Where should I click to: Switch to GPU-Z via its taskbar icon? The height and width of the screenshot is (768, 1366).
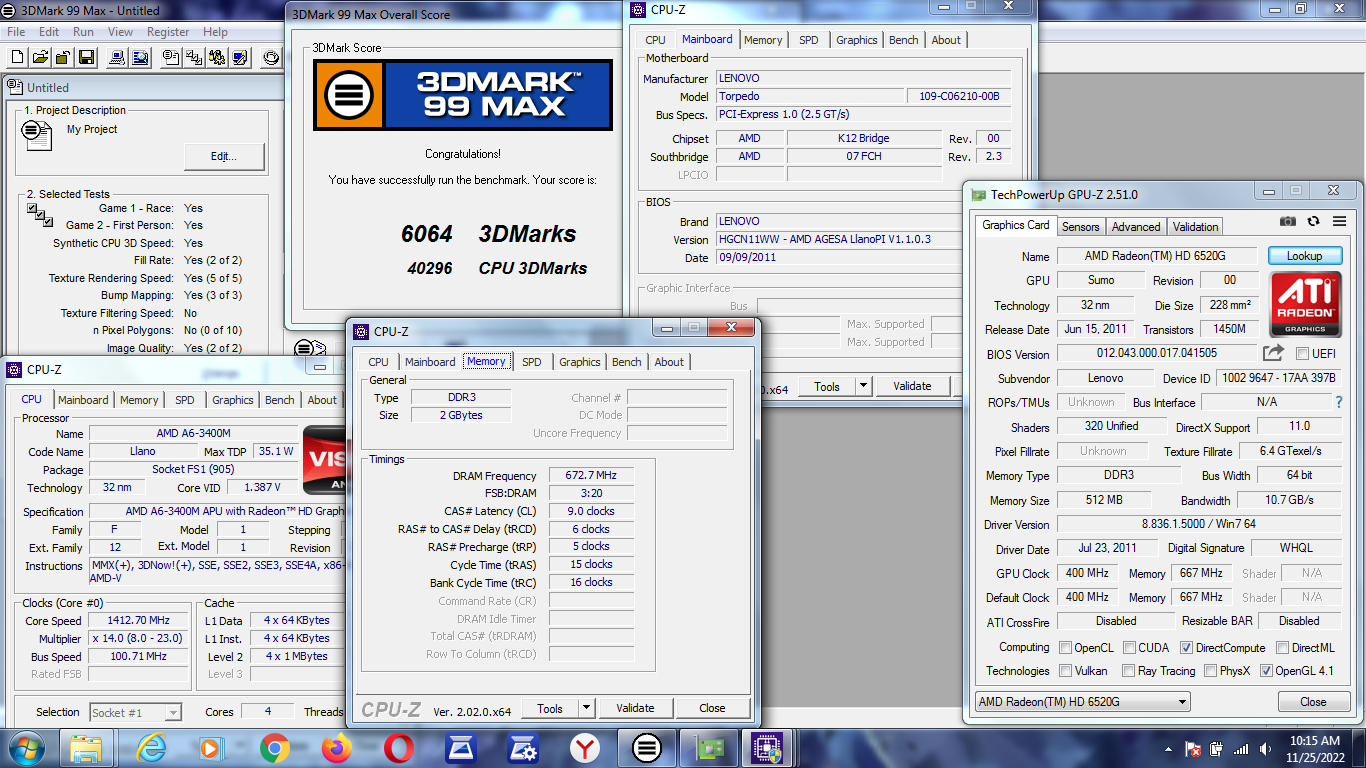[x=709, y=748]
